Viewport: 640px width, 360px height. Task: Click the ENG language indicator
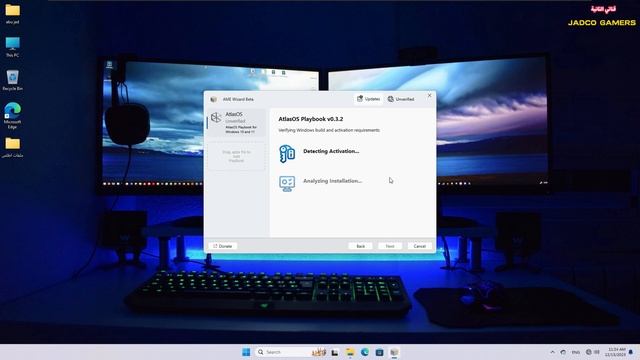point(576,352)
